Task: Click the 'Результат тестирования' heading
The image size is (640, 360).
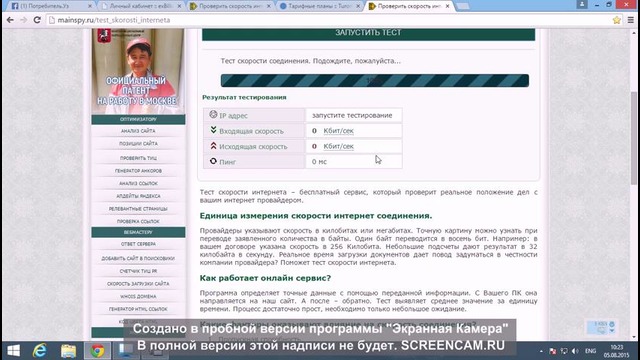Action: [x=244, y=97]
